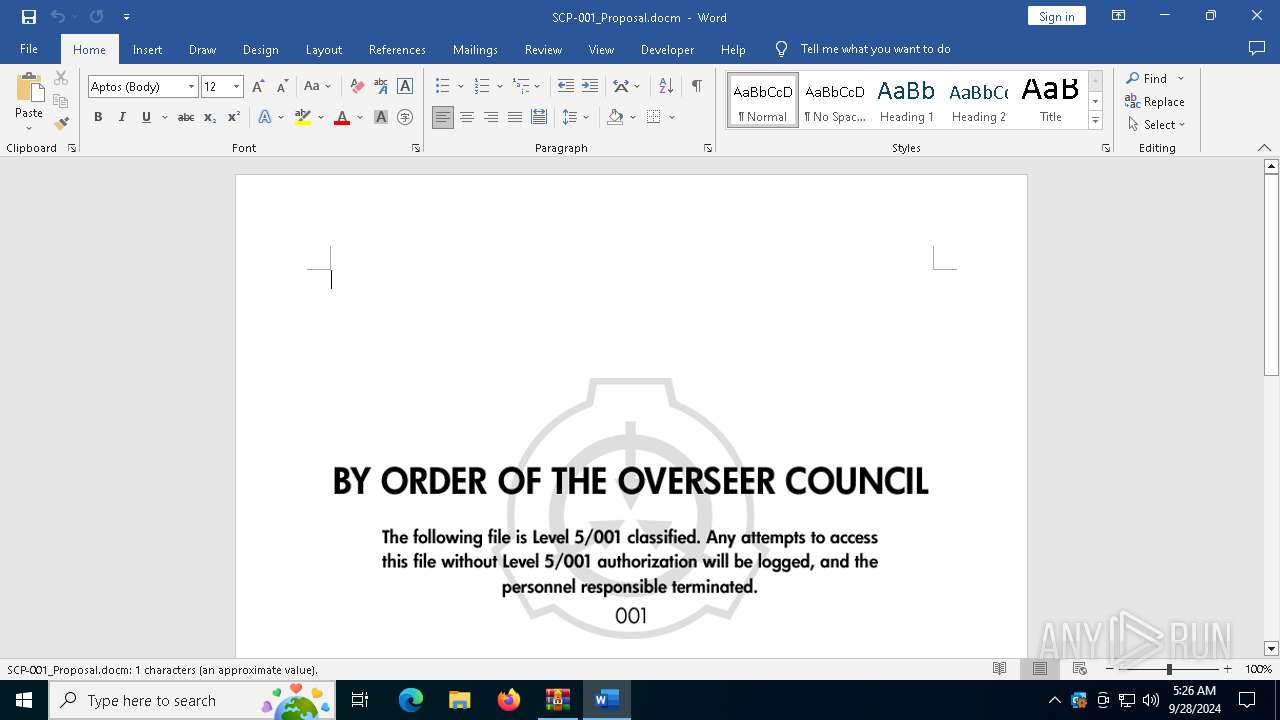
Task: Click the zoom slider handle
Action: click(x=1169, y=669)
